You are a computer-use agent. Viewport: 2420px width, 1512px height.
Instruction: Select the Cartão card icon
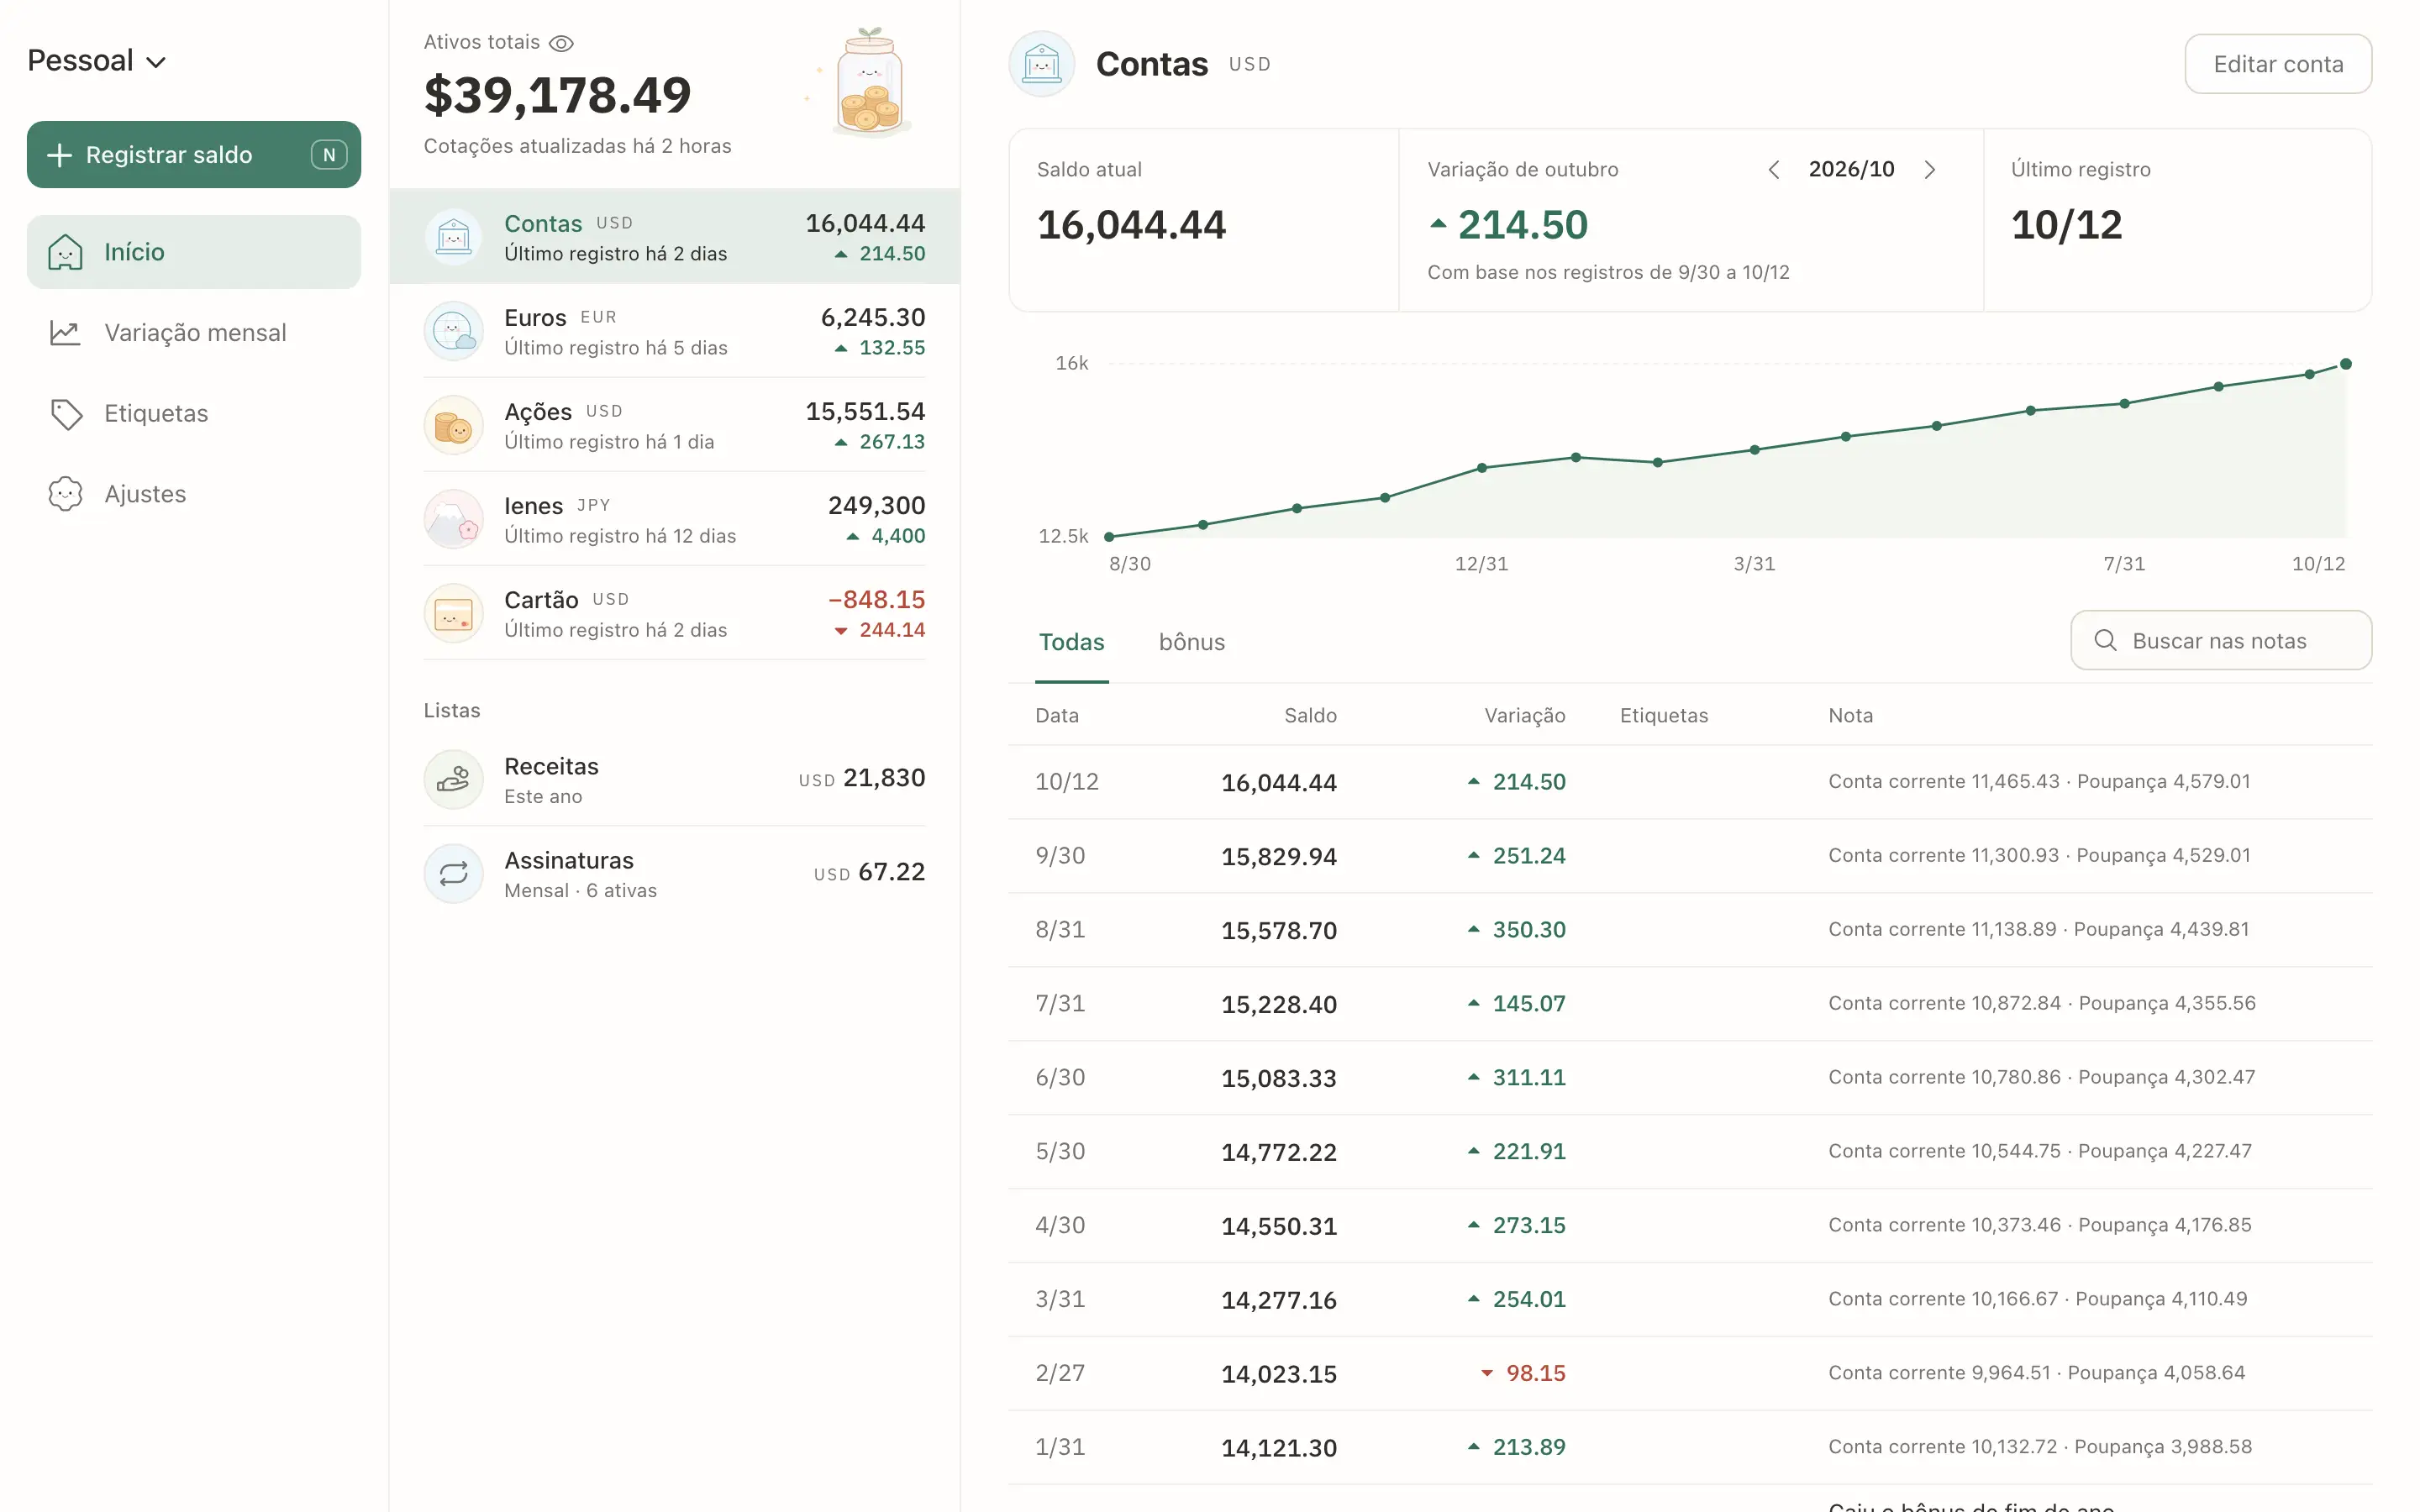[x=454, y=613]
